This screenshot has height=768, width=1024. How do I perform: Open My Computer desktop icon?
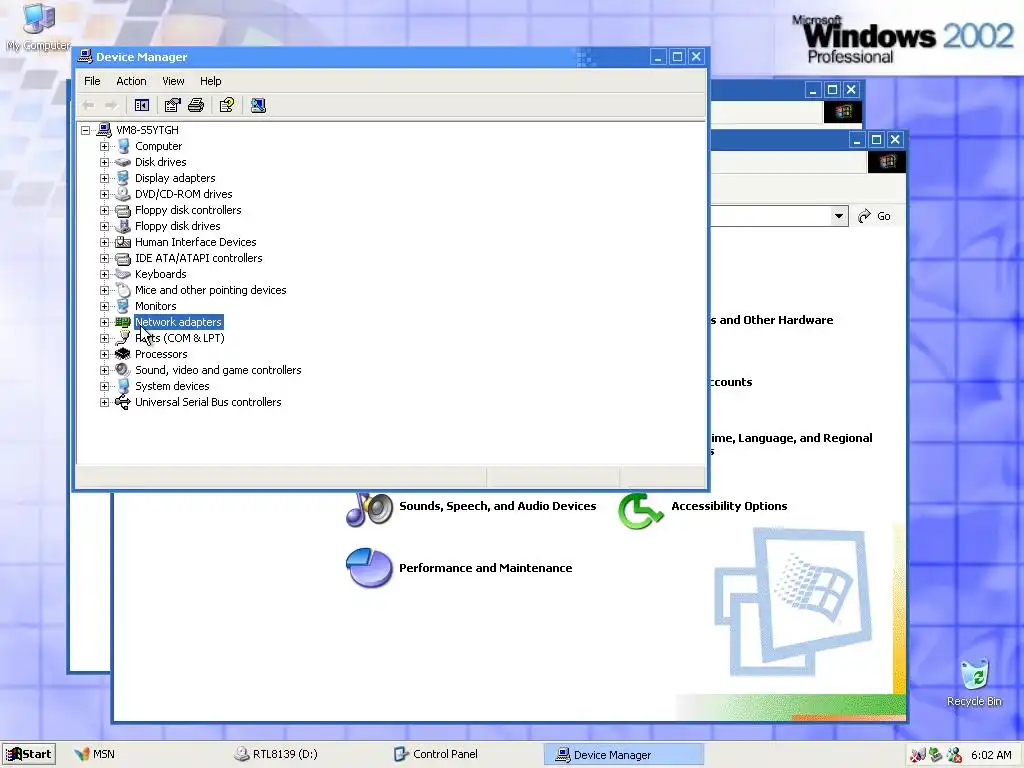[38, 27]
